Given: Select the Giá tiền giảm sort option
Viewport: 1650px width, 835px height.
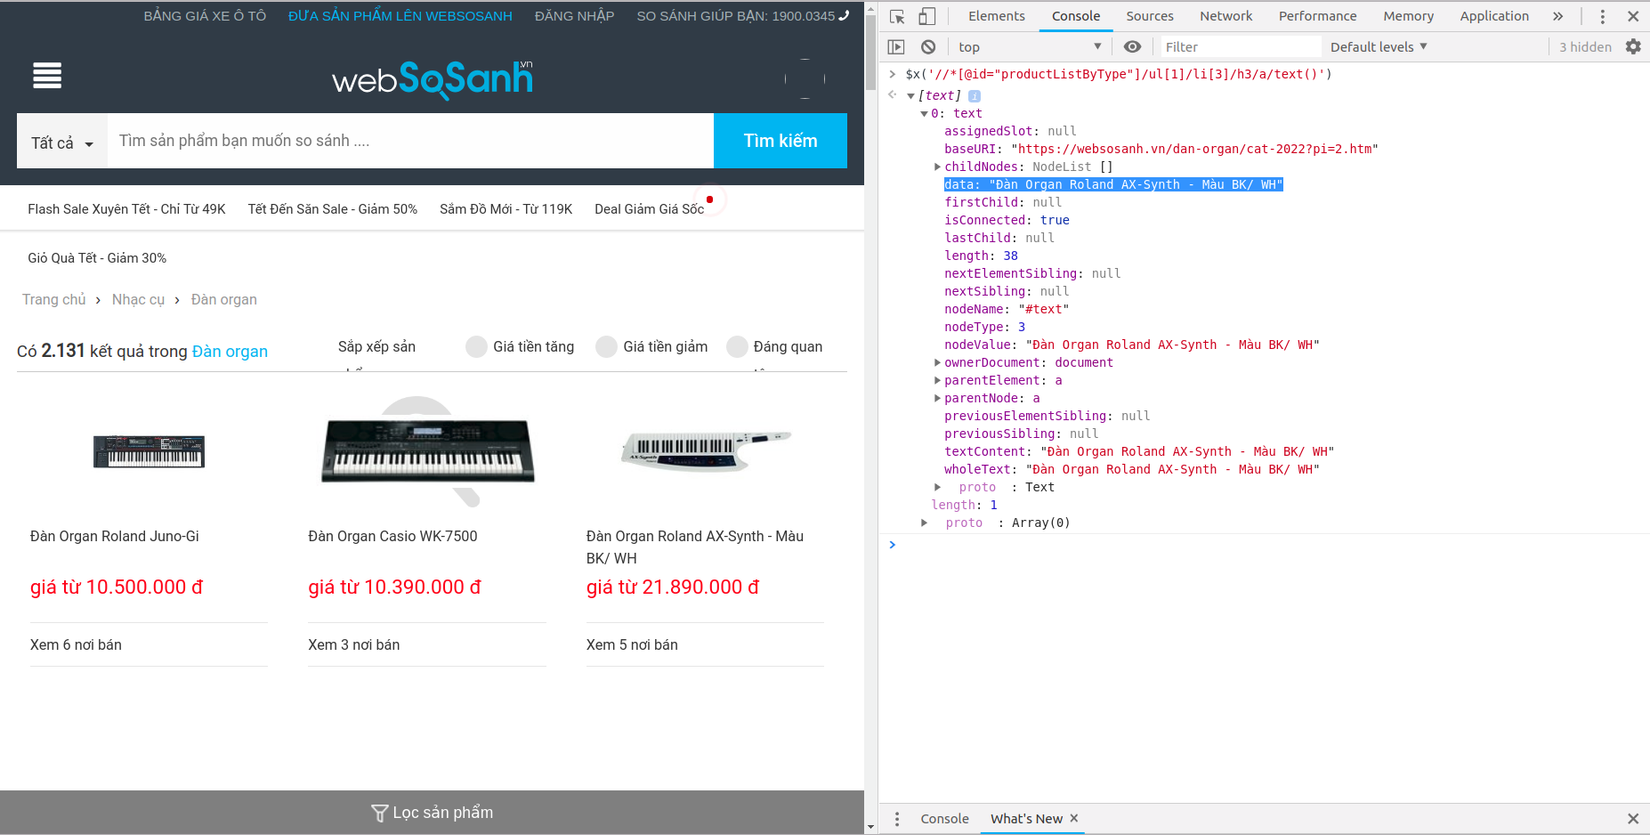Looking at the screenshot, I should 606,347.
